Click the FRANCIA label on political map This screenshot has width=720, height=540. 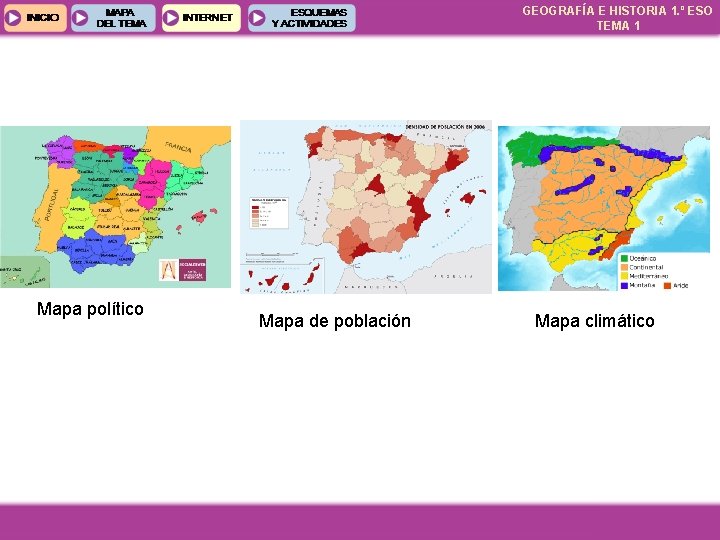(x=178, y=147)
